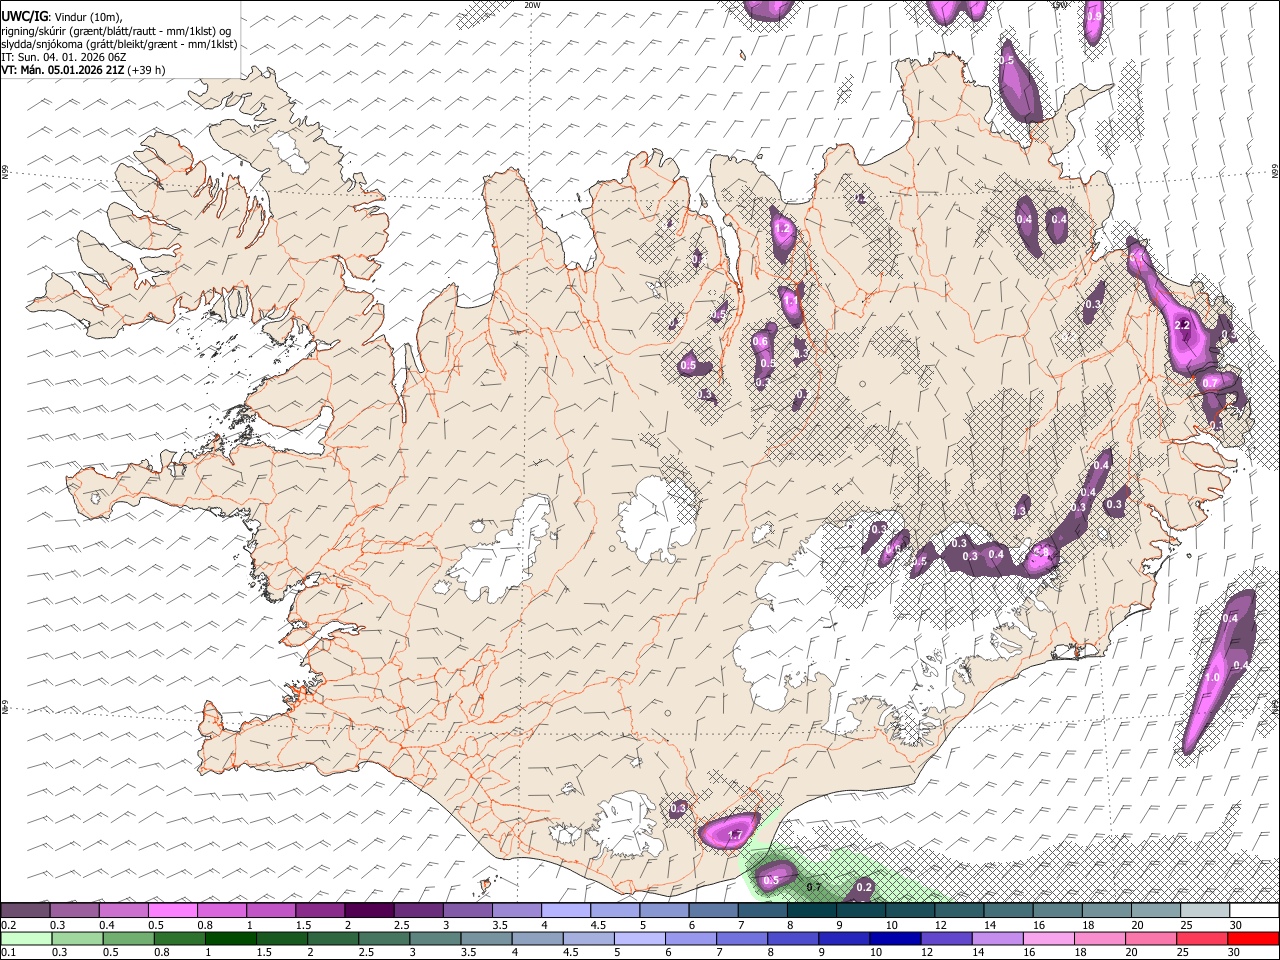The height and width of the screenshot is (960, 1280).
Task: Pick the pale green 0.1 swatch in lower scale
Action: [x=26, y=938]
